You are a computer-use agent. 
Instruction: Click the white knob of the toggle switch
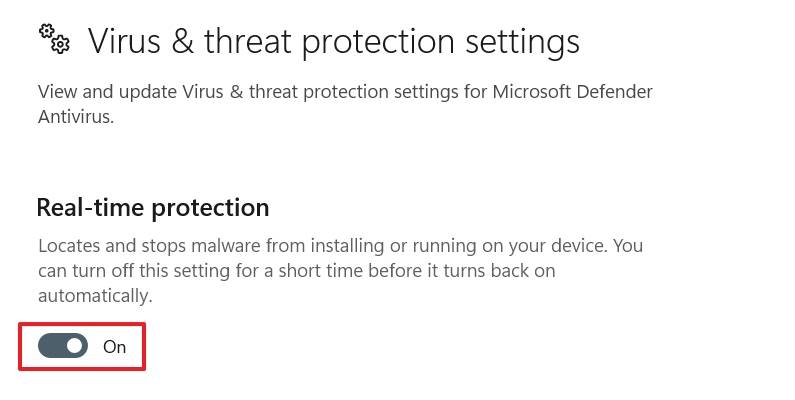click(74, 346)
